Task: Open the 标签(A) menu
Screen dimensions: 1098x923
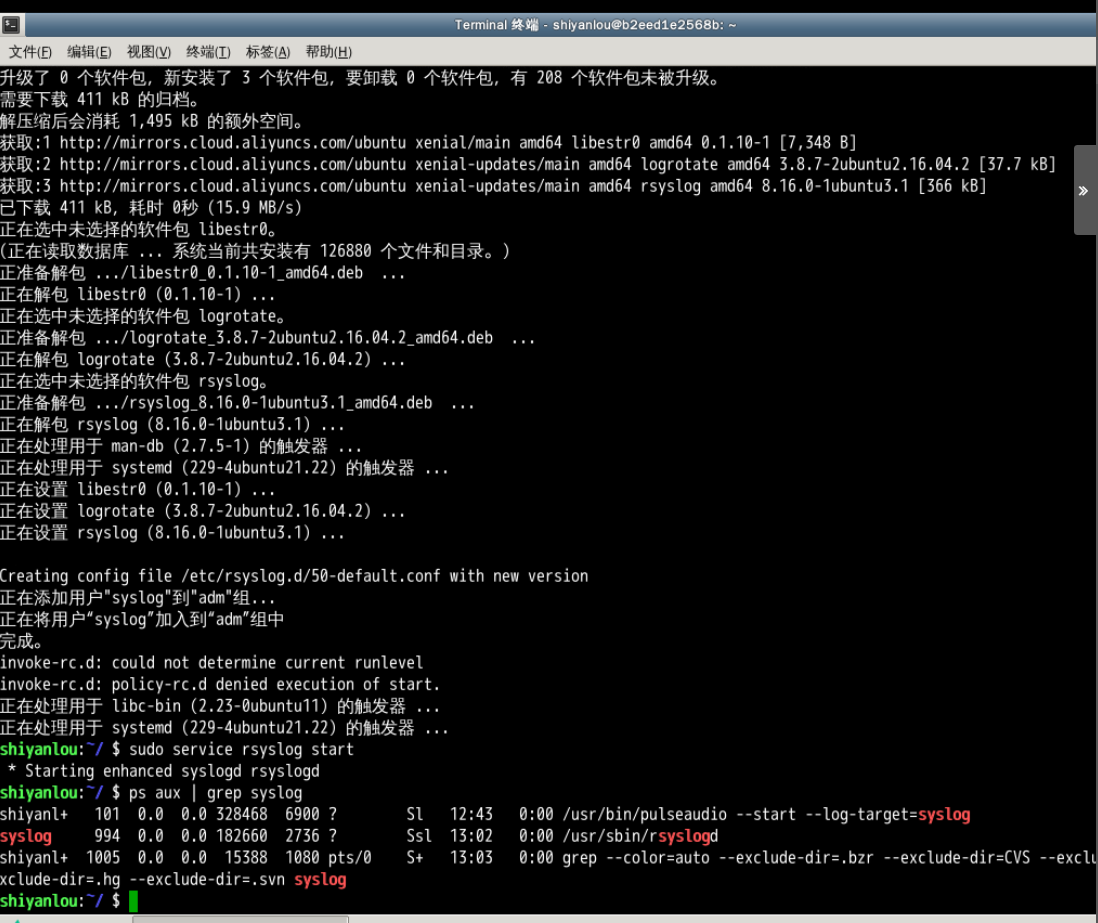Action: click(x=268, y=51)
